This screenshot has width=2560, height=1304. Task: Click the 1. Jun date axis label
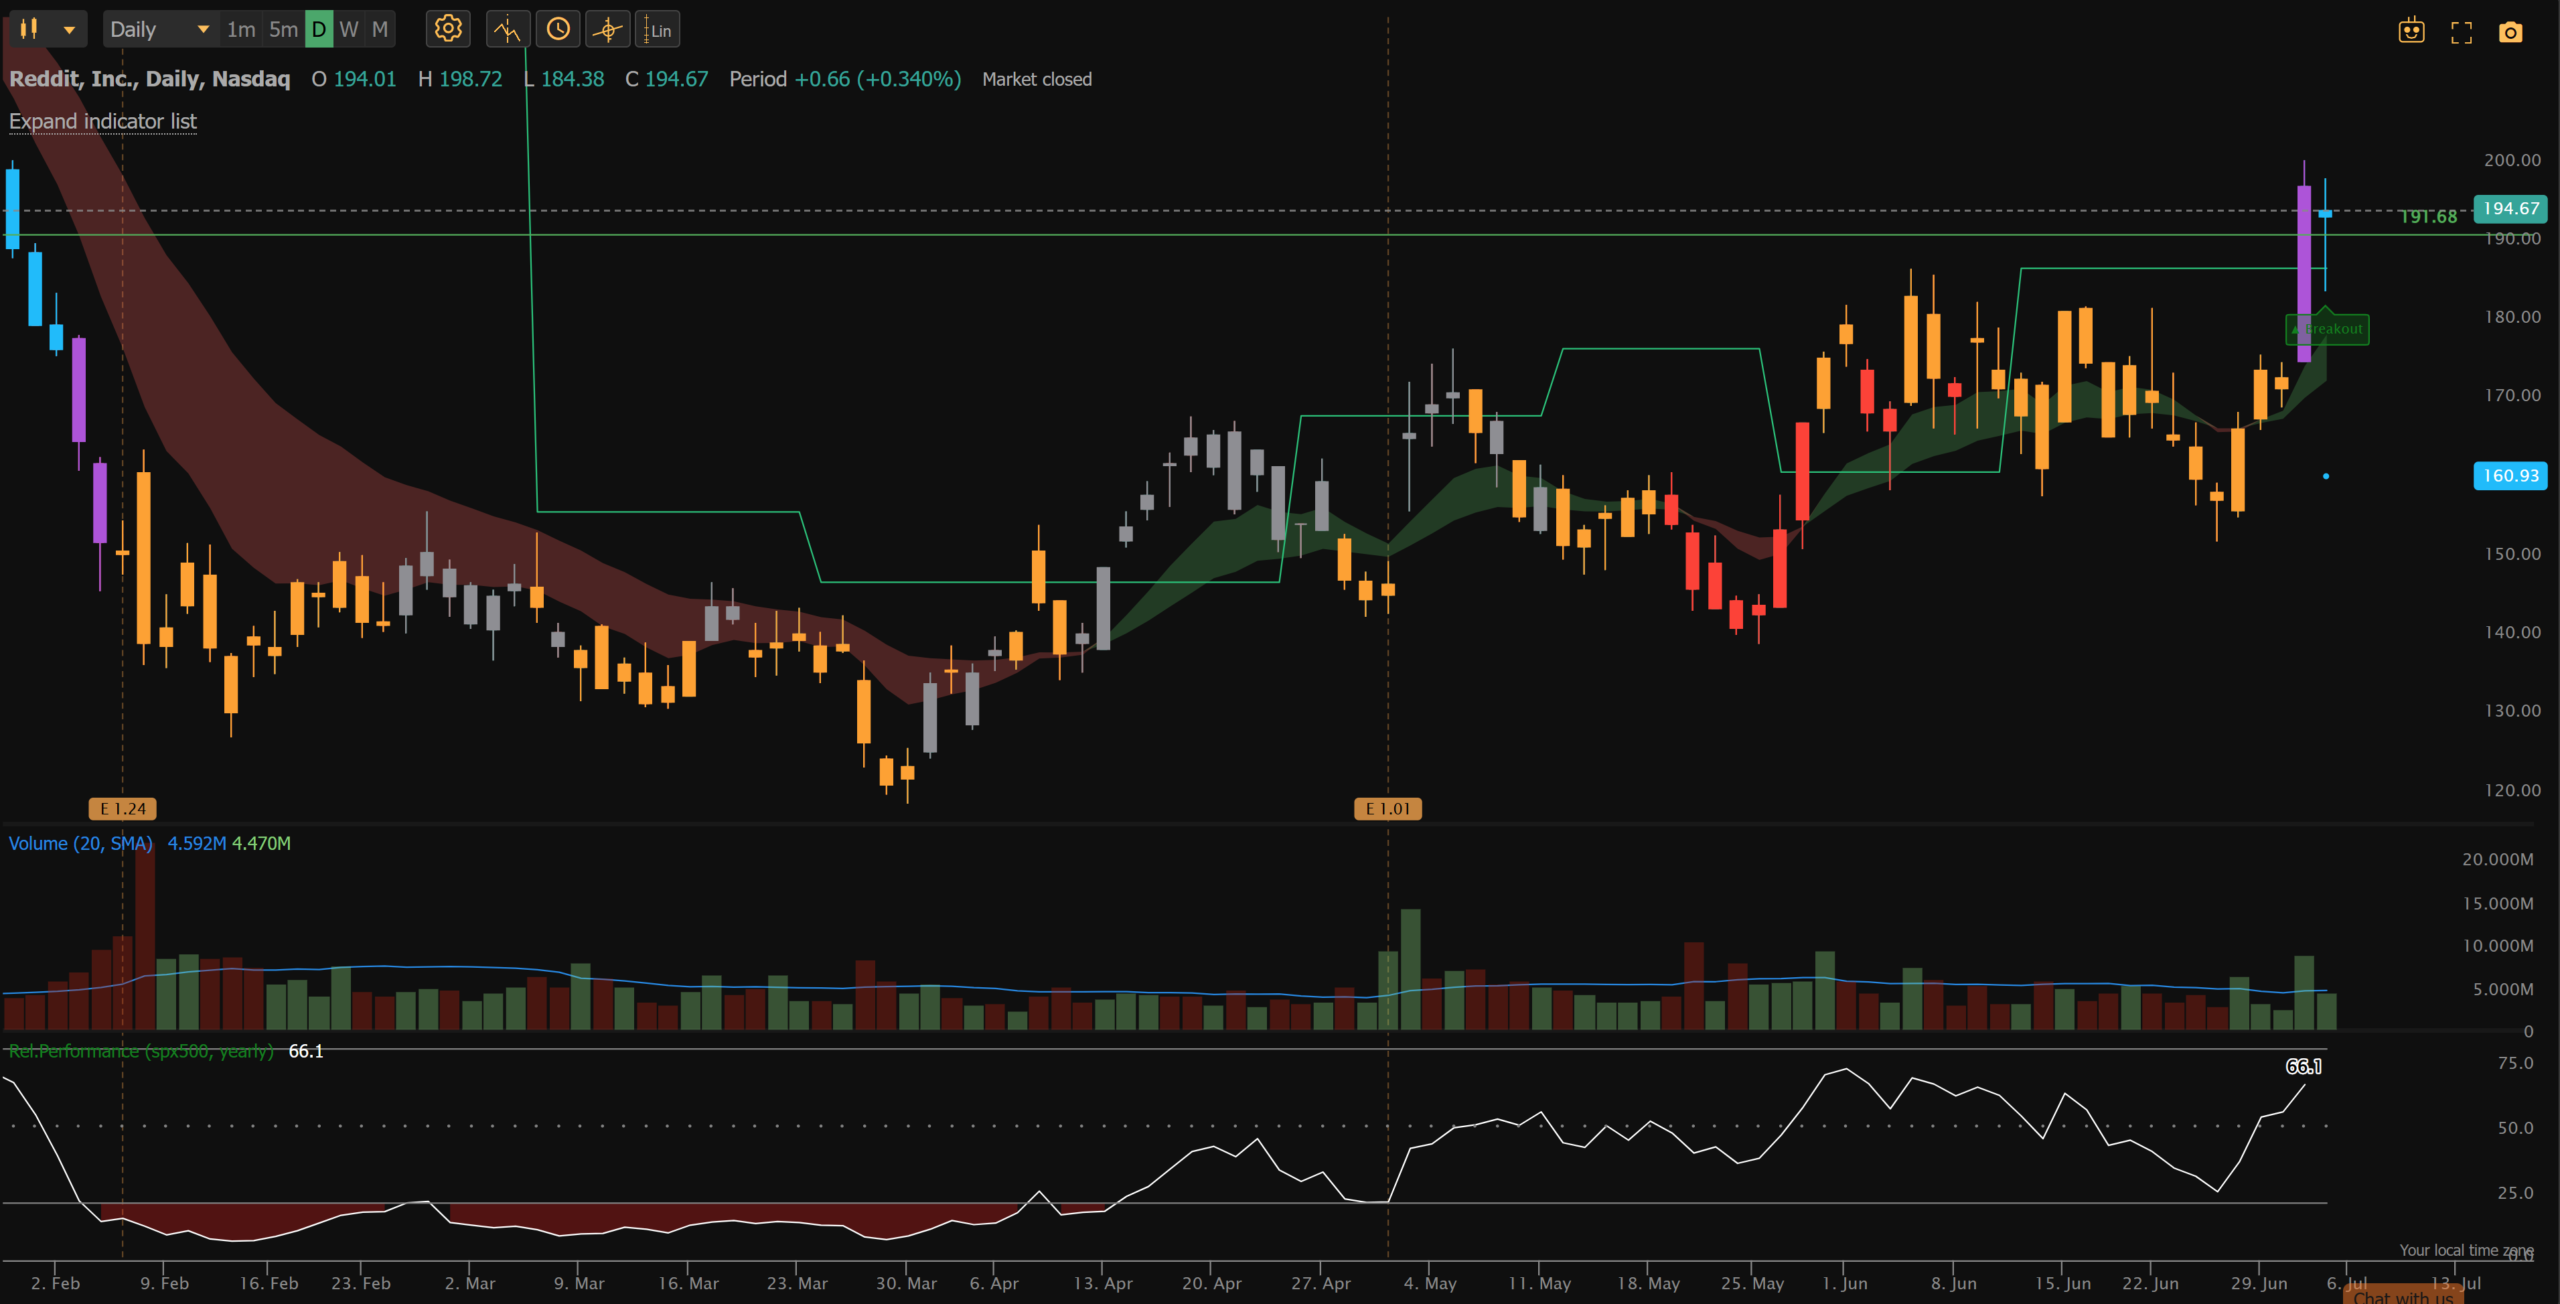point(1844,1283)
